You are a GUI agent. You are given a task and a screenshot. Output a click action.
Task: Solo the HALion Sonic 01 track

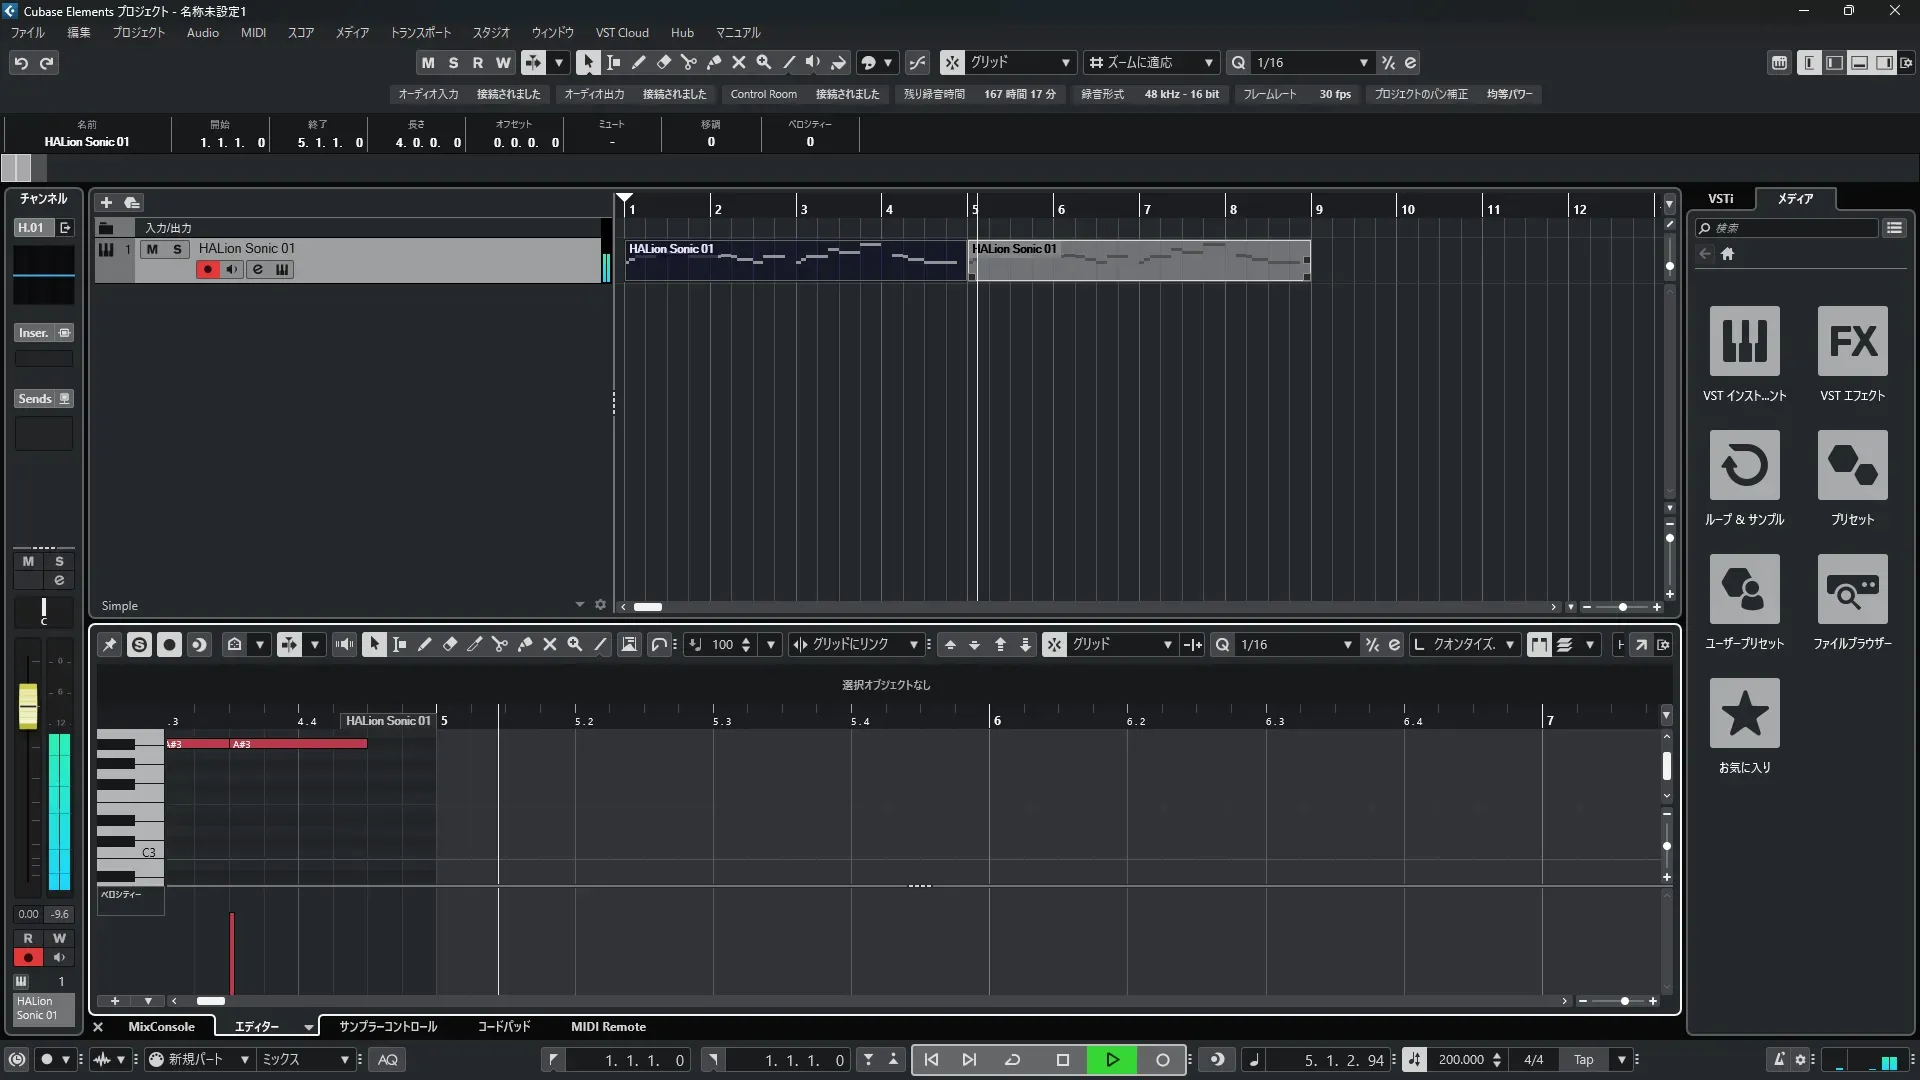[177, 249]
